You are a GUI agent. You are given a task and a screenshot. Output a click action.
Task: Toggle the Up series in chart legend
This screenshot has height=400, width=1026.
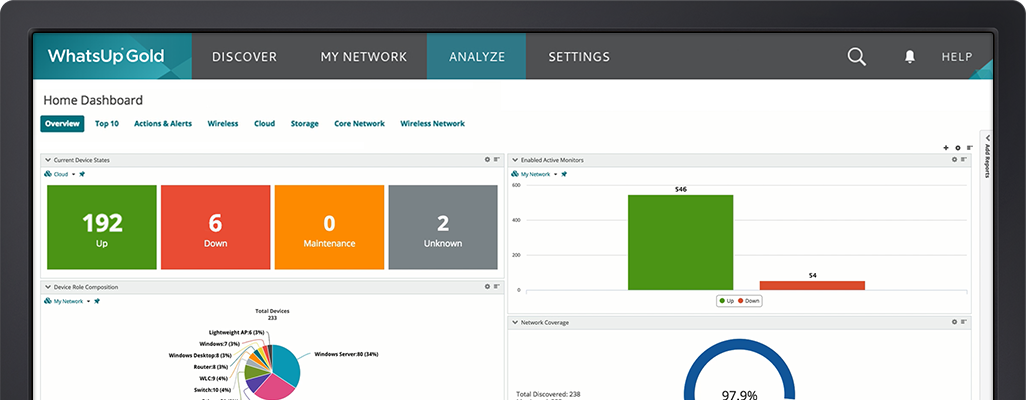(x=727, y=300)
